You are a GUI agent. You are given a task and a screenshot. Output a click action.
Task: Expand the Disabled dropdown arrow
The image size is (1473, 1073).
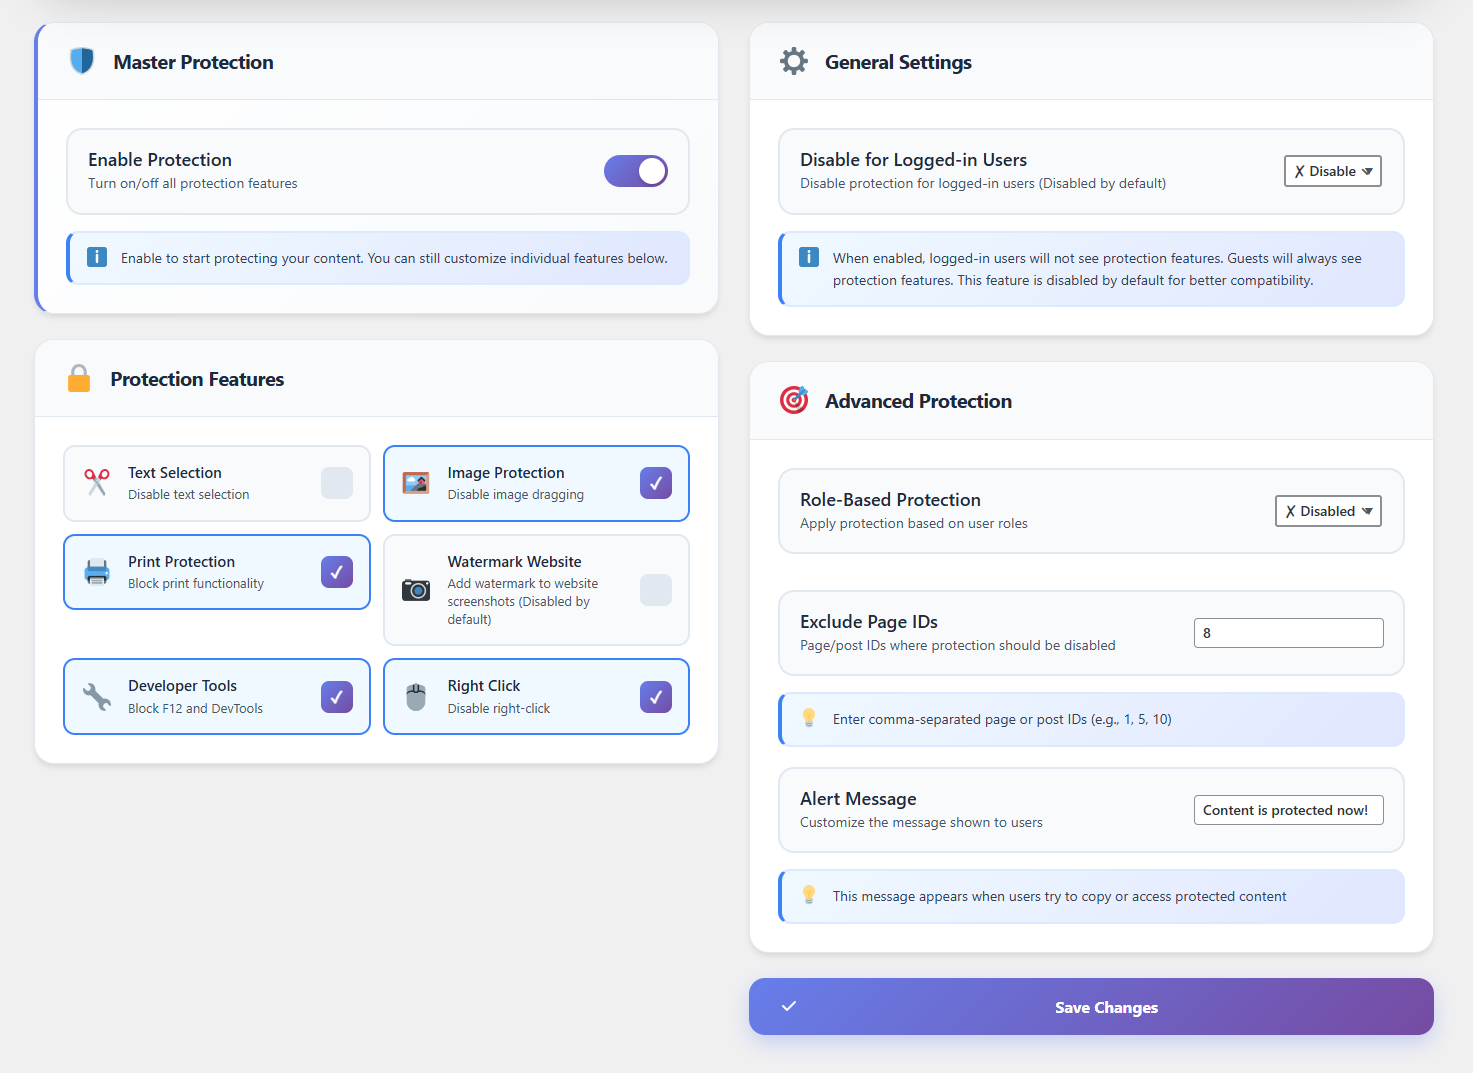pyautogui.click(x=1366, y=511)
